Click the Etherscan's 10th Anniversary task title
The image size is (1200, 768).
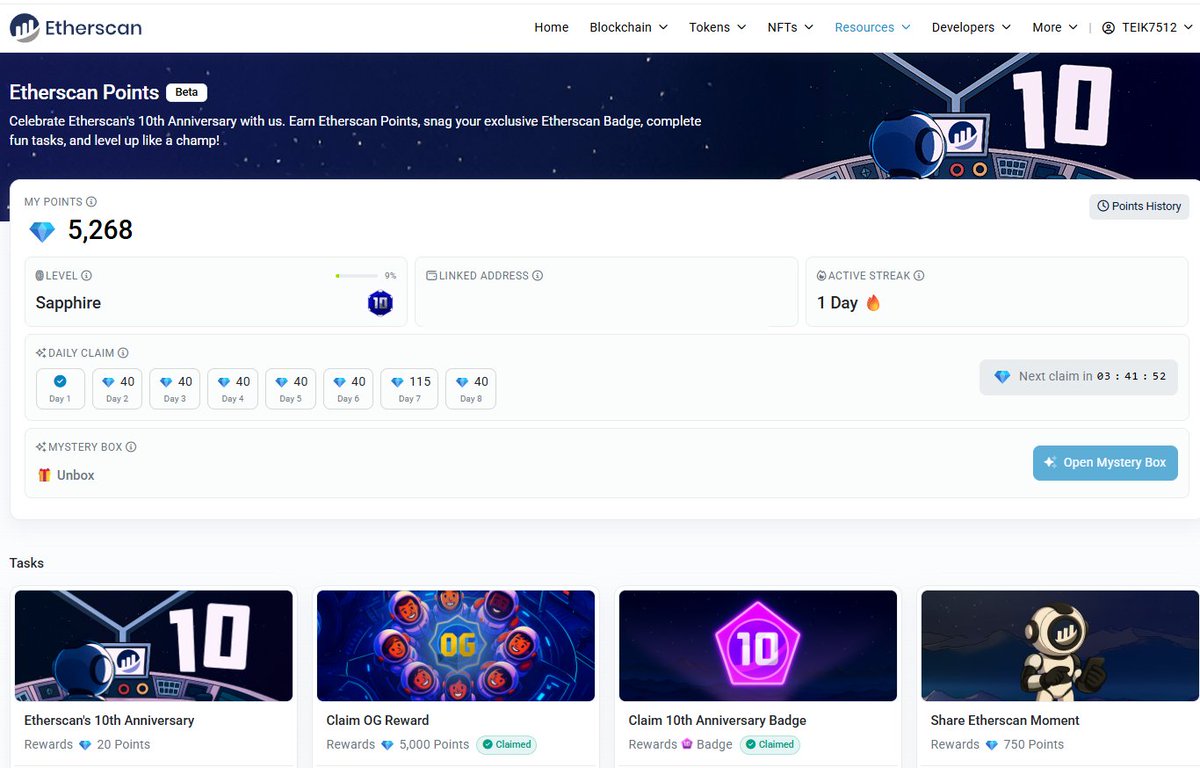coord(109,720)
